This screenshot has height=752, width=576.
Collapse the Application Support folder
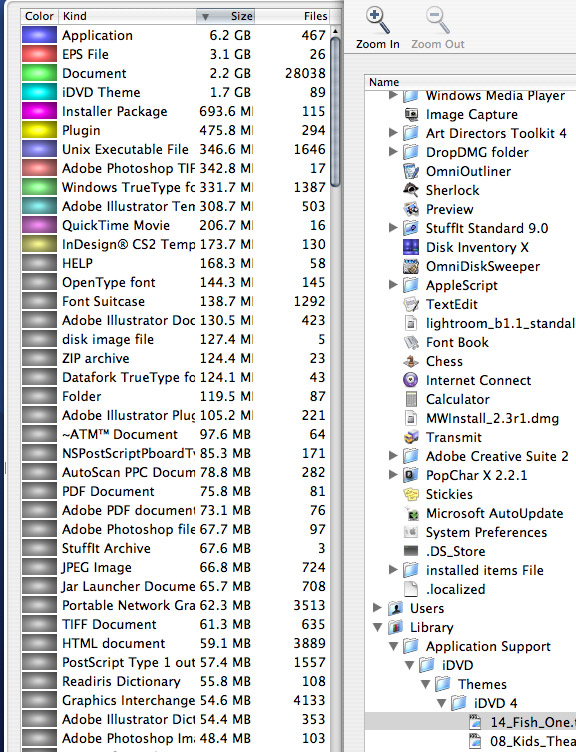[393, 646]
